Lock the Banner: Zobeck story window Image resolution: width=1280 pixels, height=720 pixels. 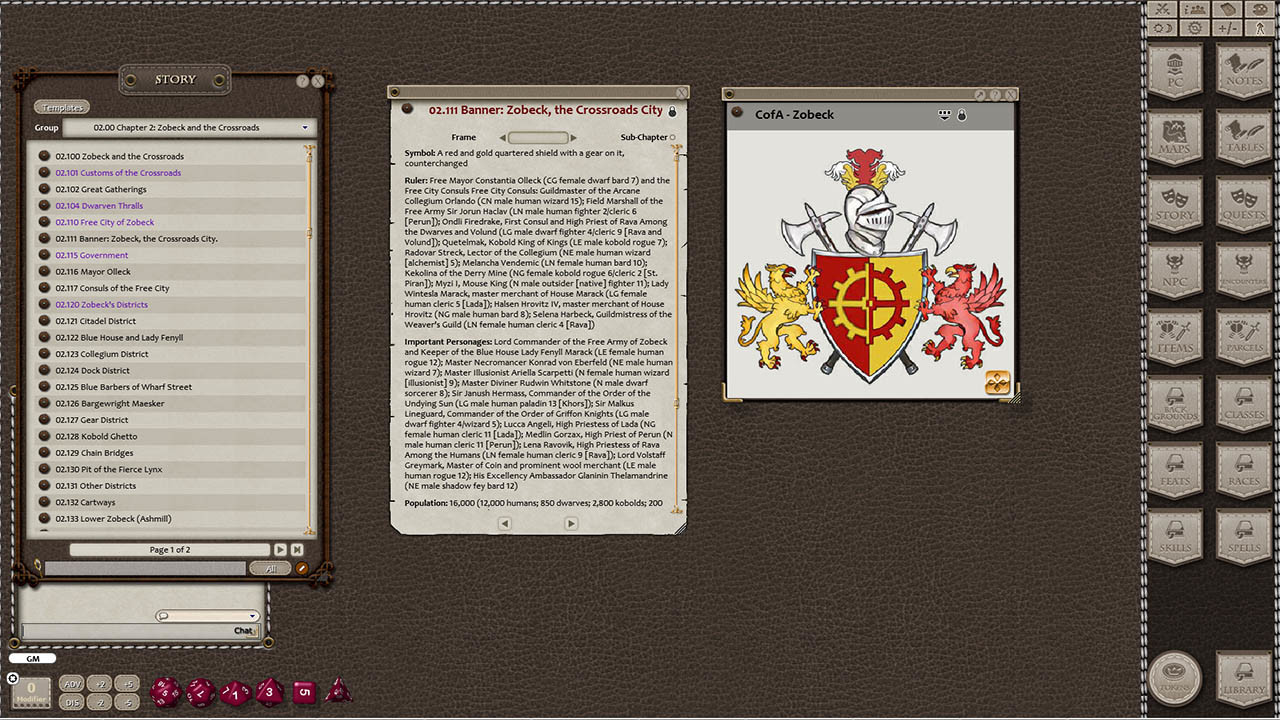point(672,112)
